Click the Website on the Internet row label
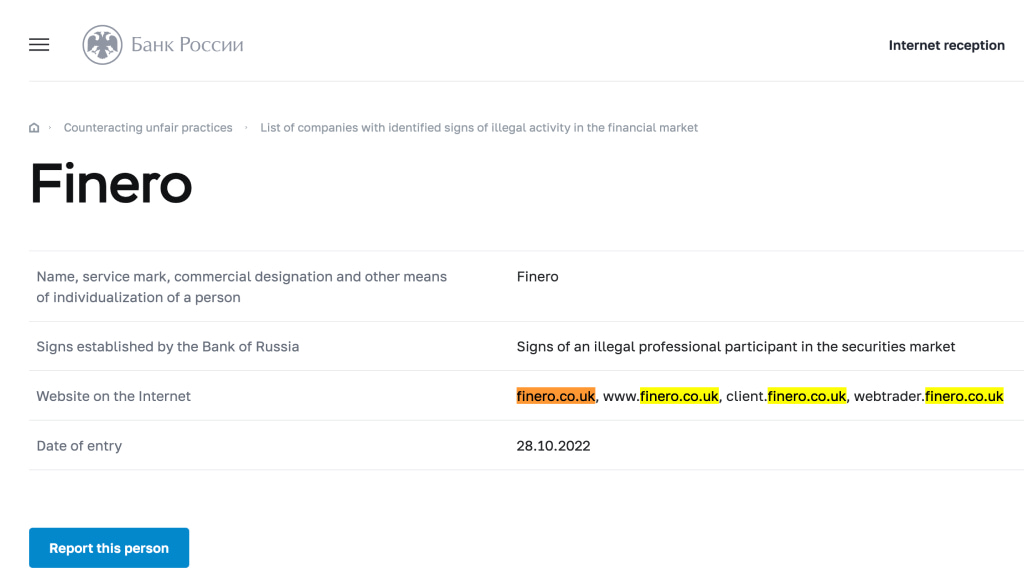Viewport: 1024px width, 572px height. coord(114,396)
